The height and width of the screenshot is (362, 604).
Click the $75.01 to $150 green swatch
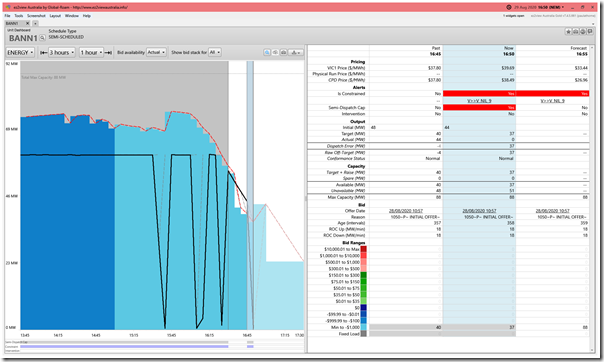tap(363, 282)
